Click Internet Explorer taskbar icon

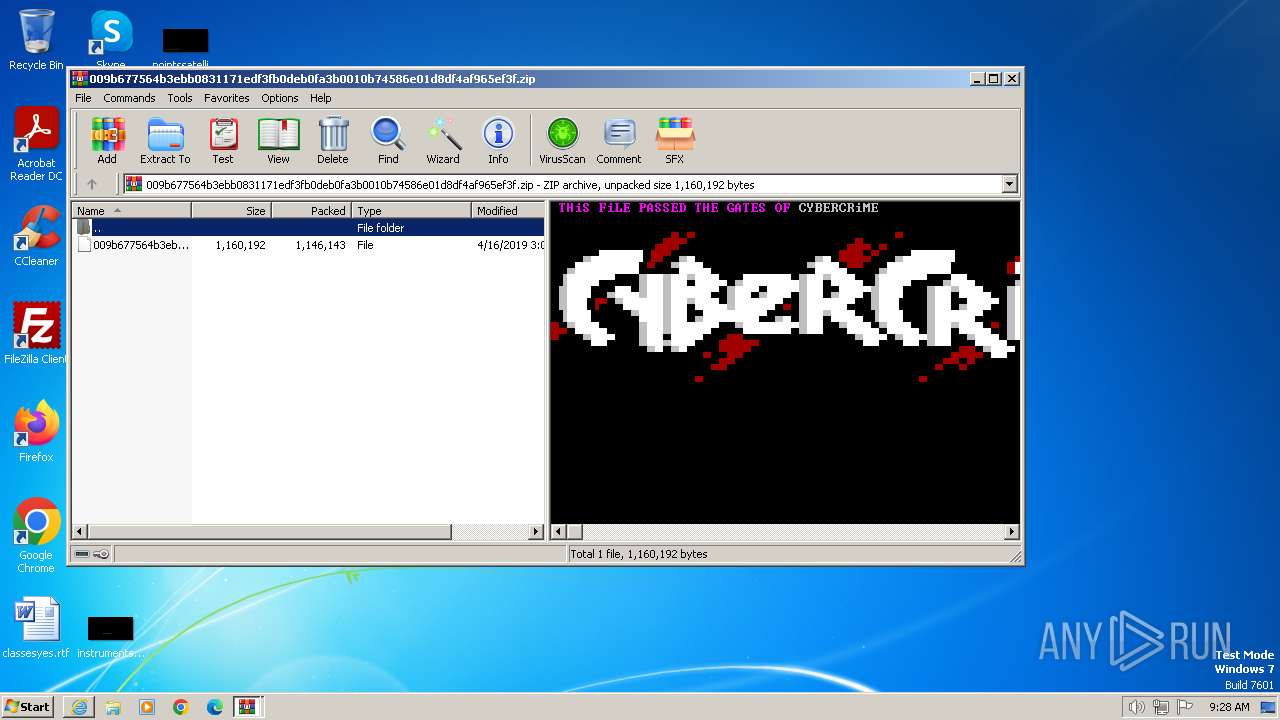[79, 707]
